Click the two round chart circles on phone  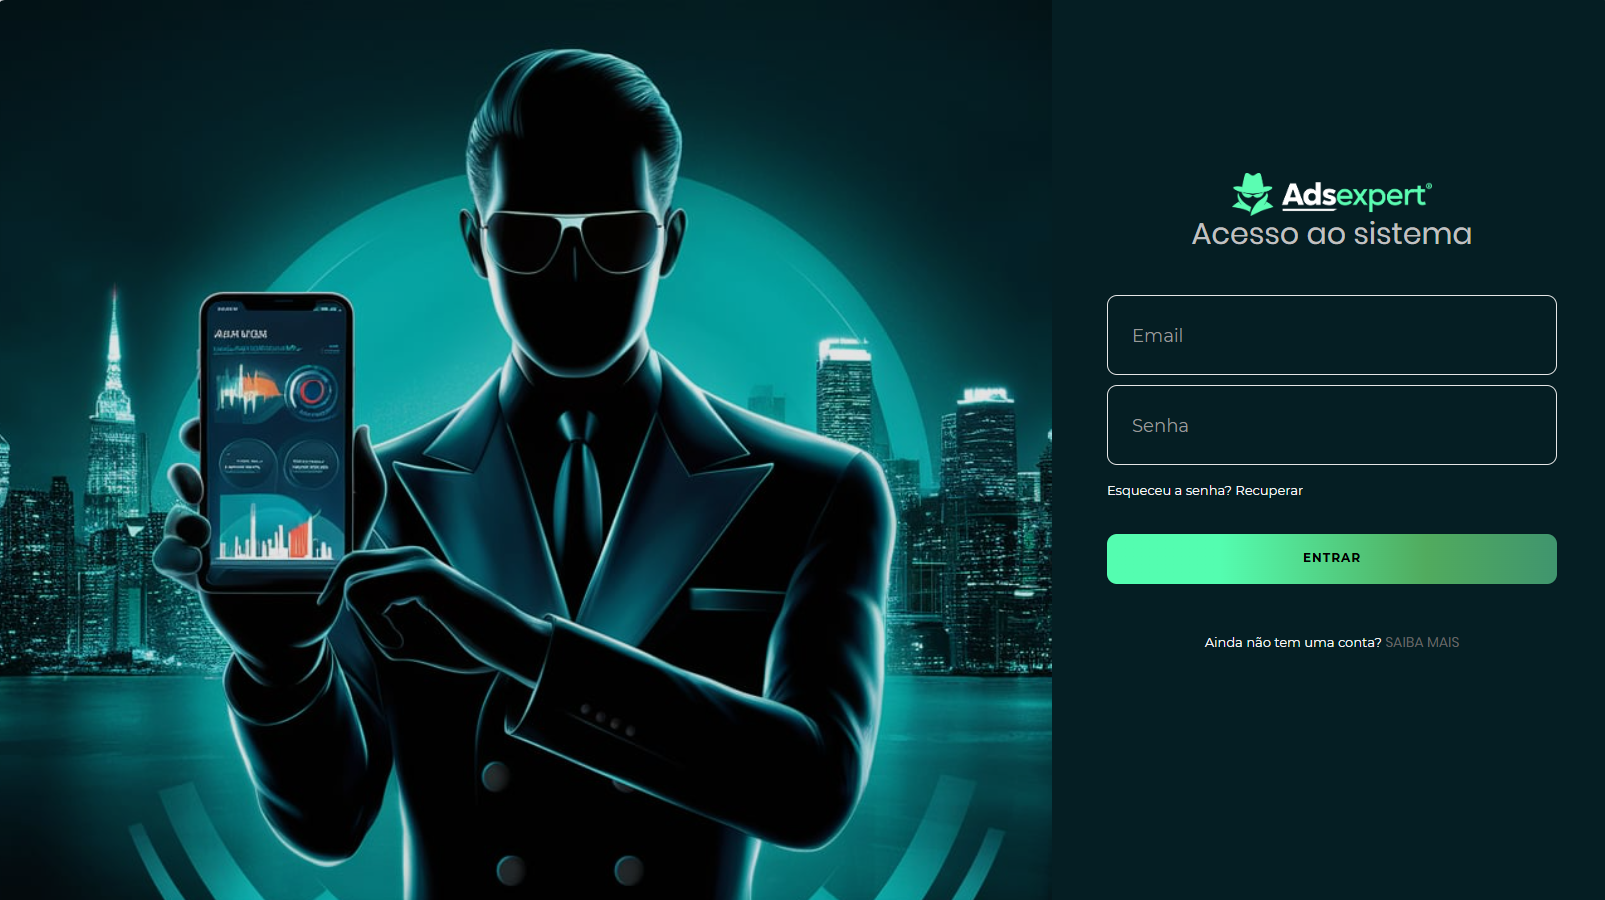coord(278,464)
